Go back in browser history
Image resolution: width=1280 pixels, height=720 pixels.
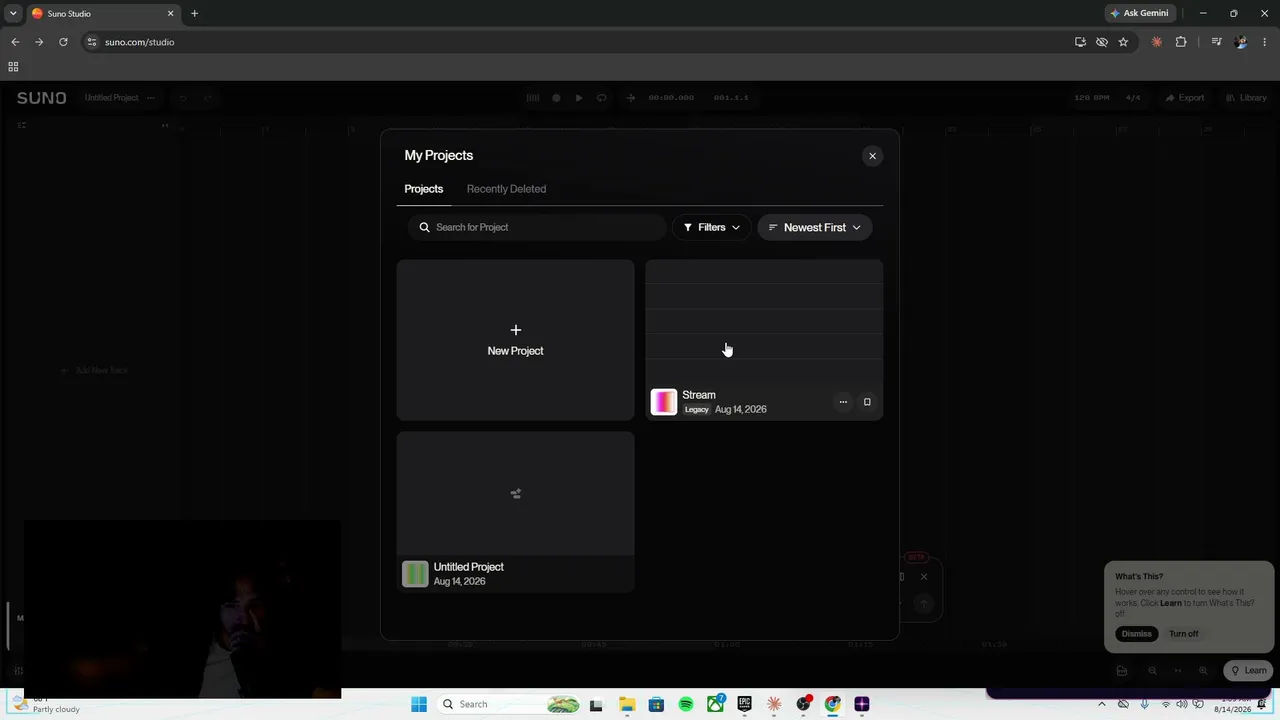(x=15, y=42)
